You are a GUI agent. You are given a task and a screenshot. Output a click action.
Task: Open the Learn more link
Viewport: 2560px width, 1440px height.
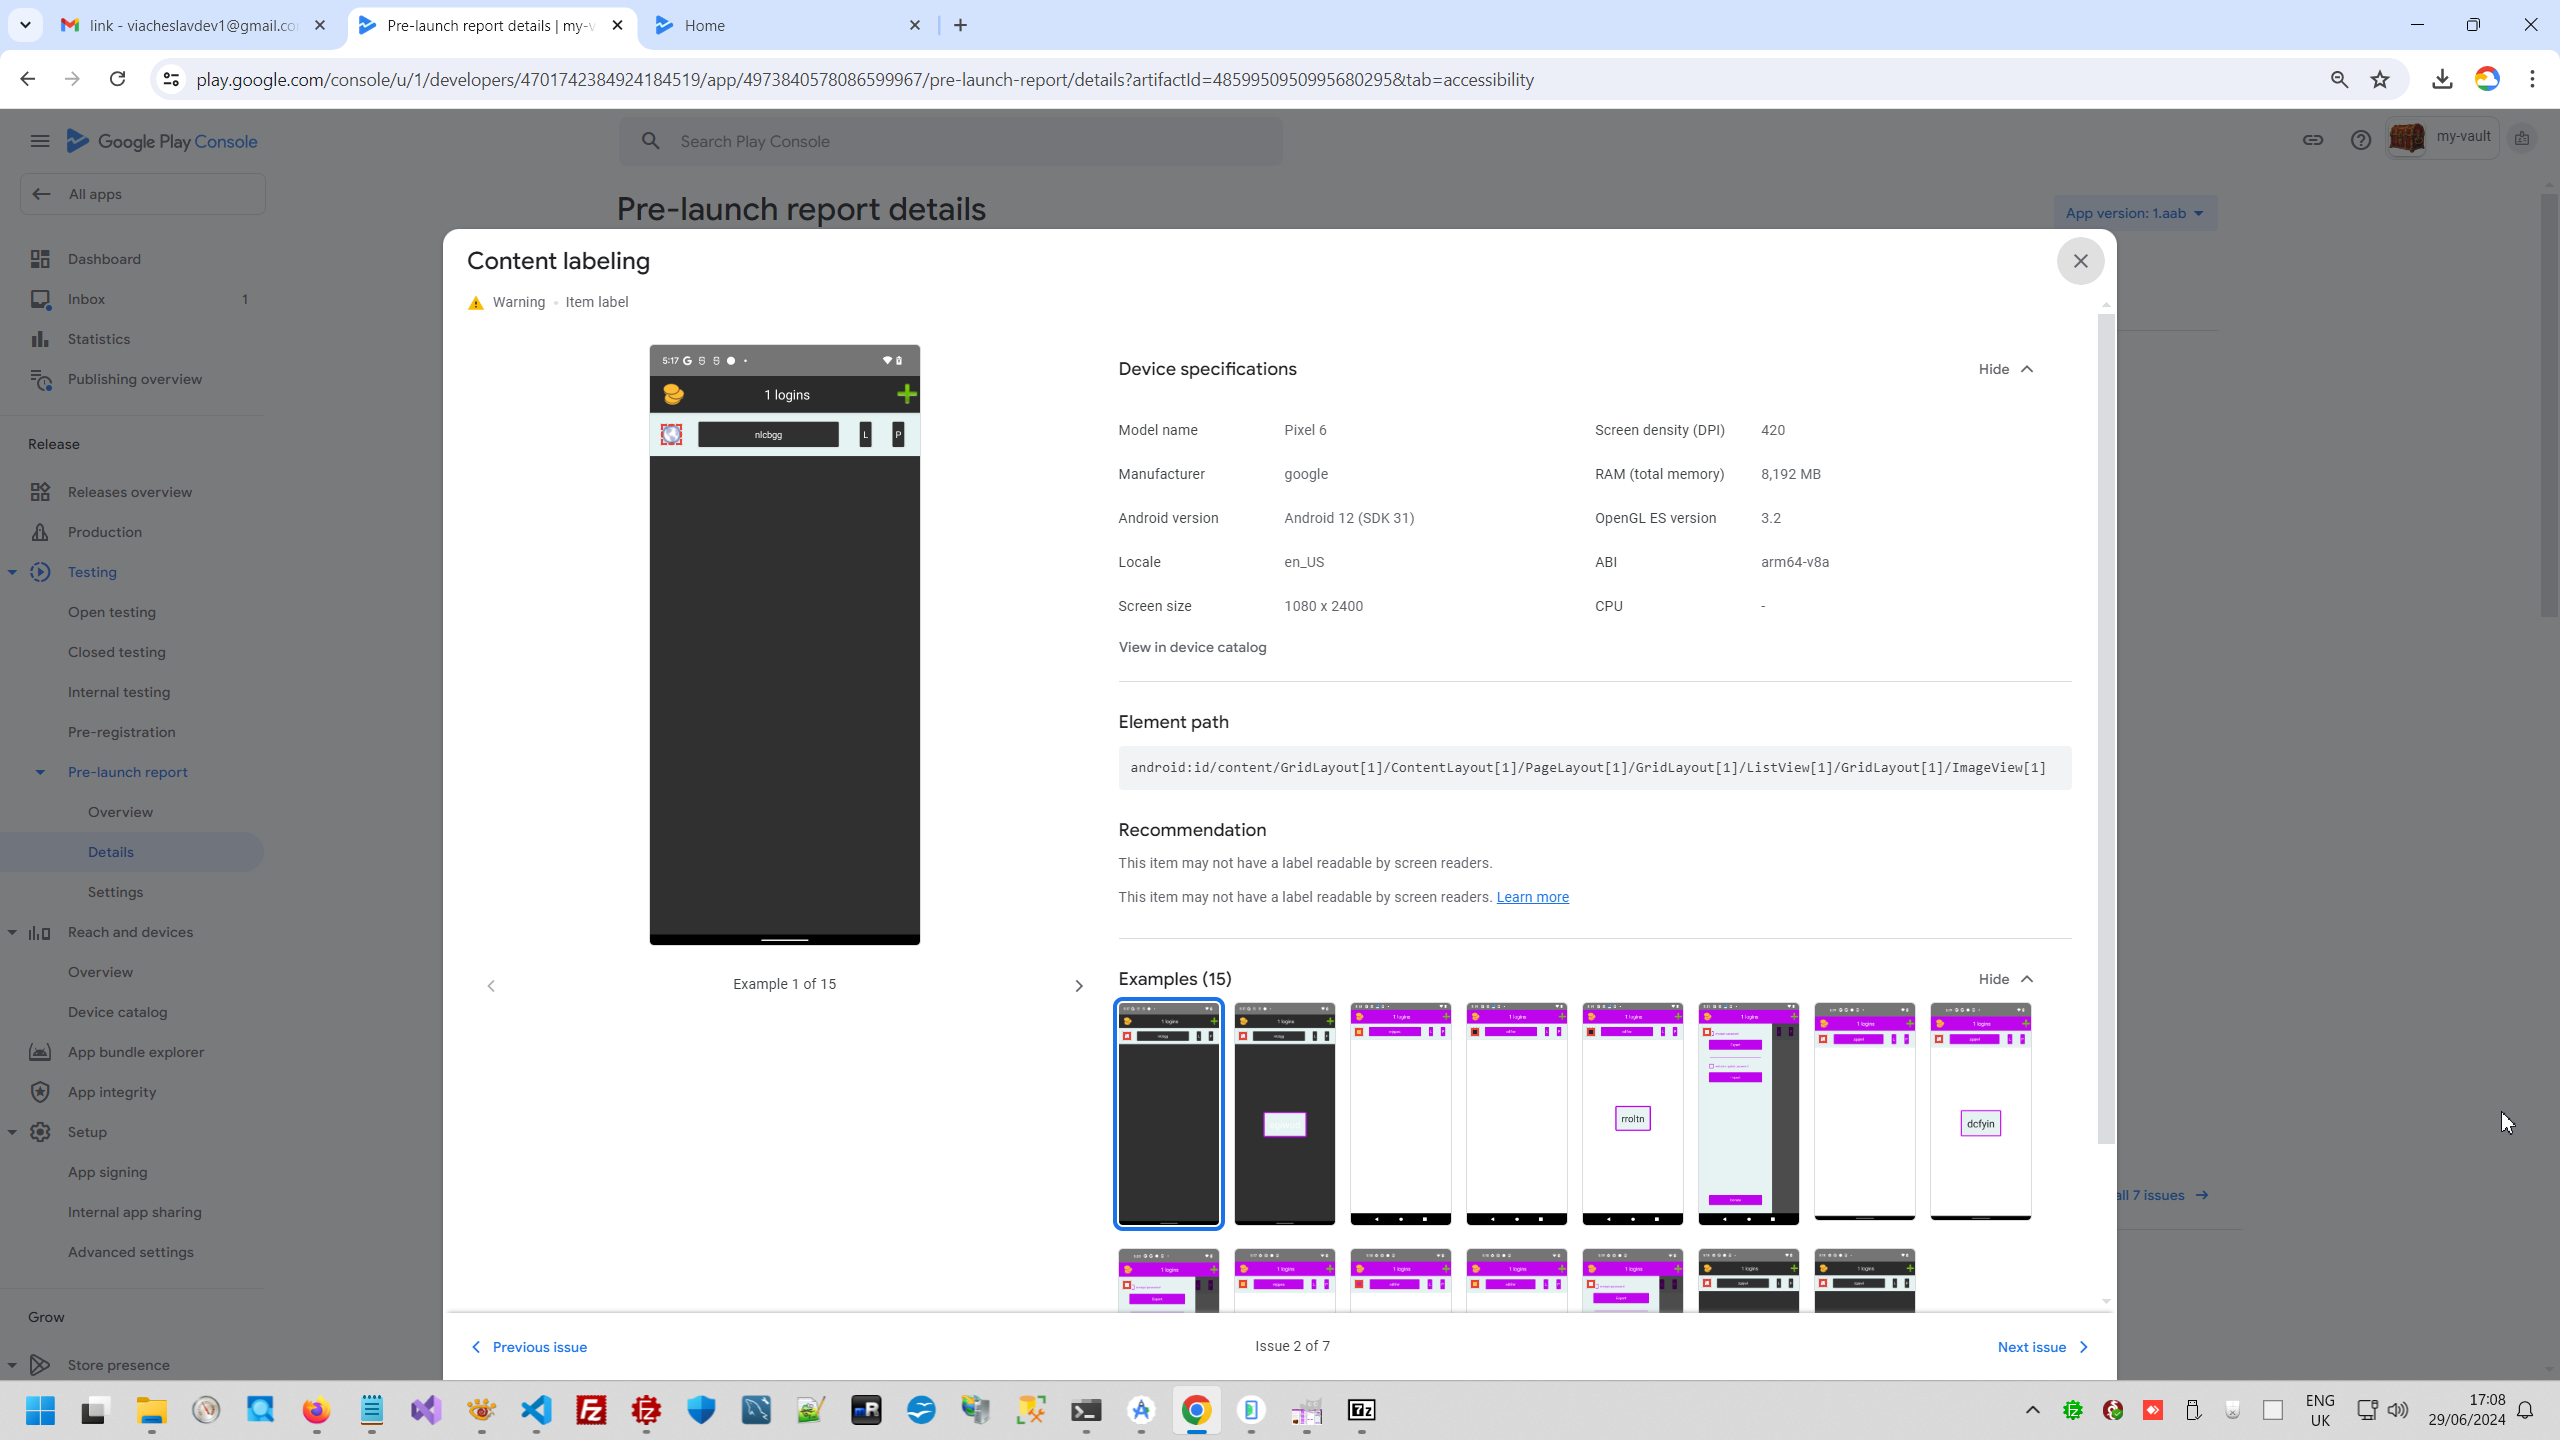click(x=1532, y=897)
